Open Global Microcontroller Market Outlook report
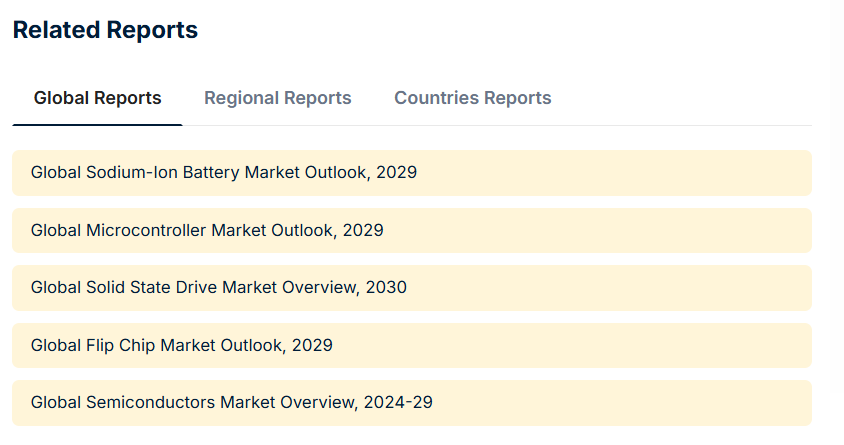Viewport: 844px width, 445px height. (x=207, y=231)
